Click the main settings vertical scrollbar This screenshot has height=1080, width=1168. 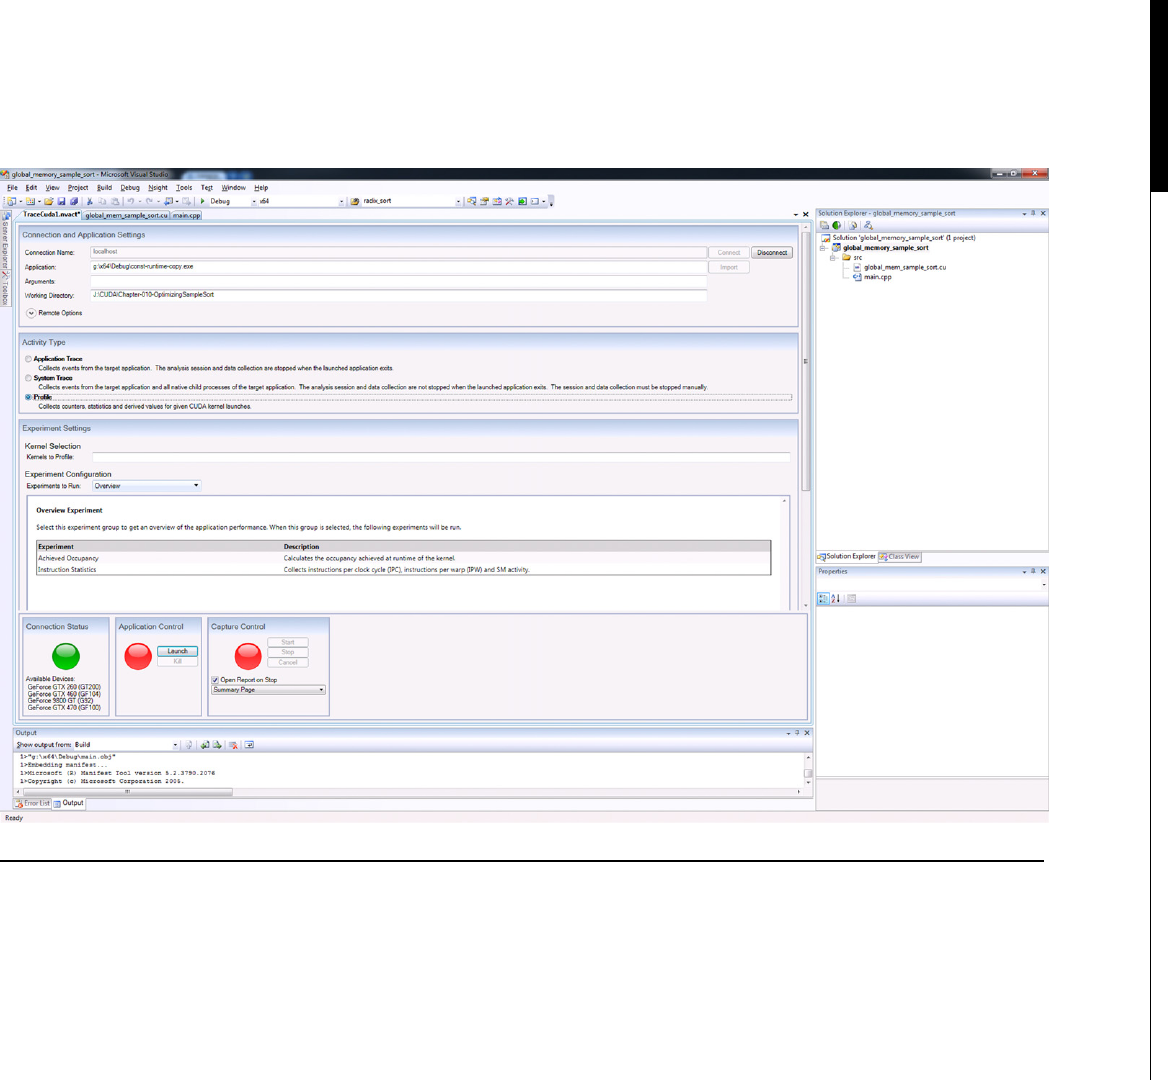point(805,361)
